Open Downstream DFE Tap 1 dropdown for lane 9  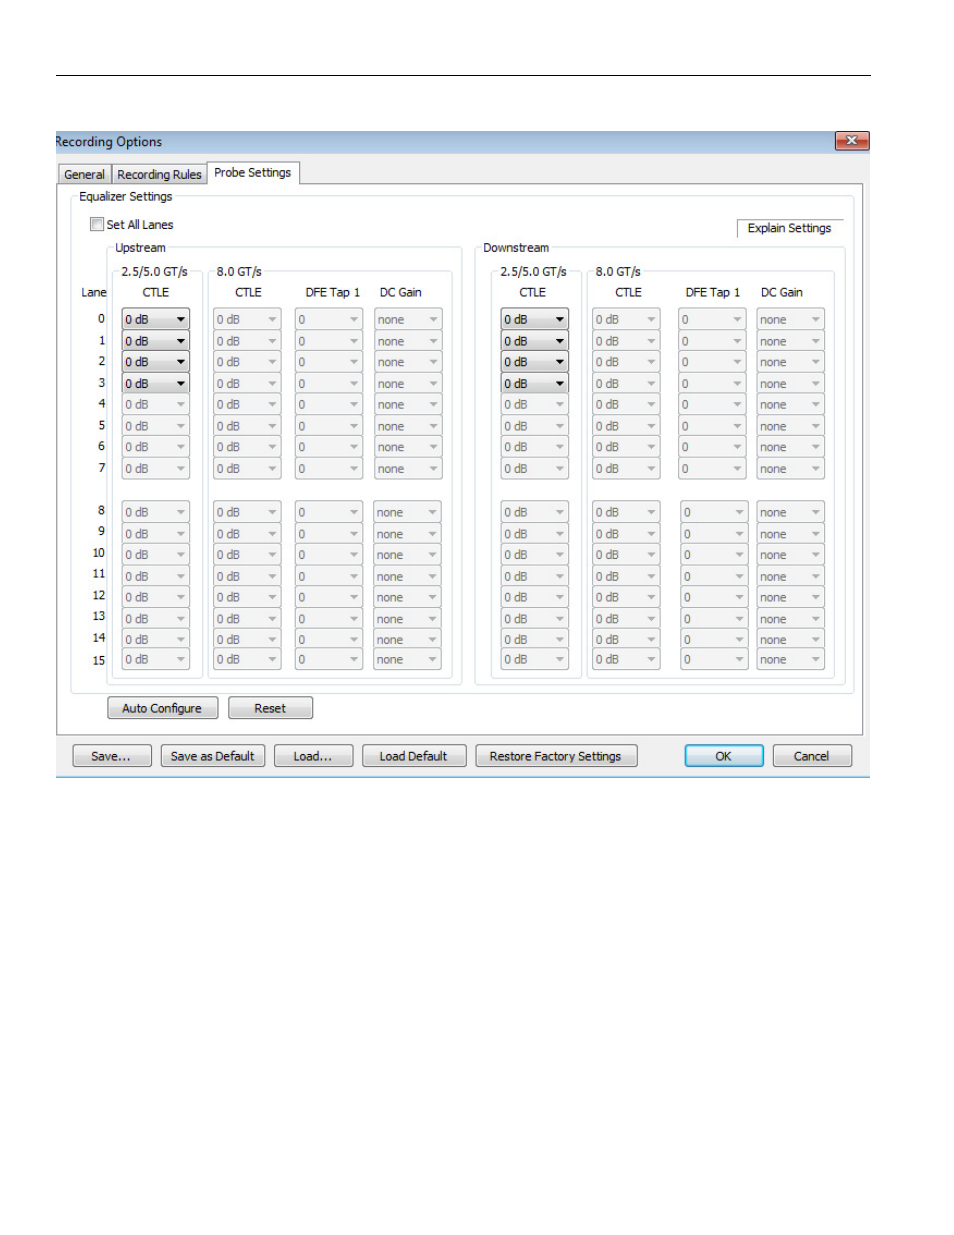click(x=713, y=534)
